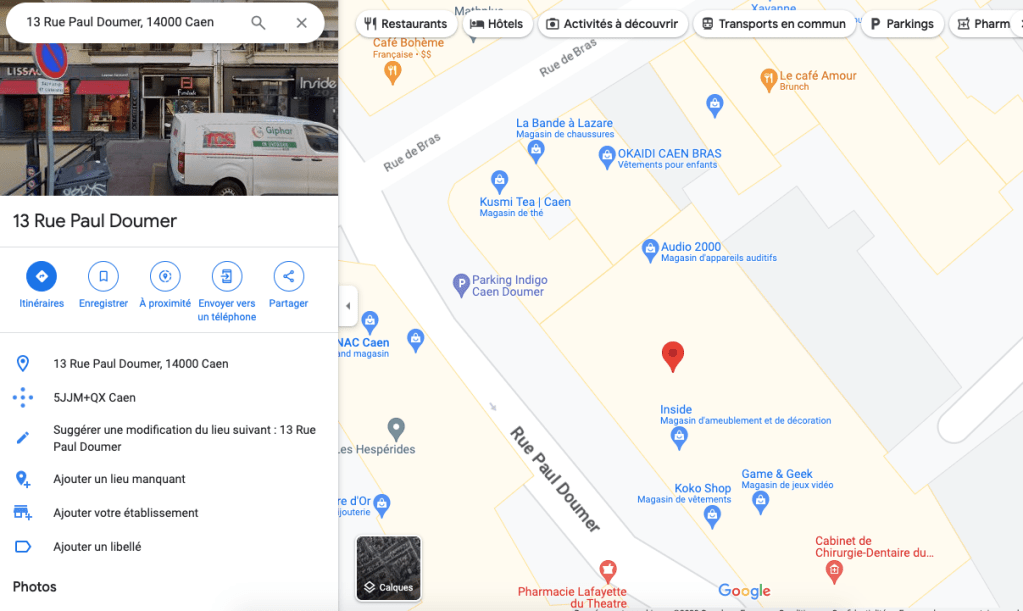Clear the search with the X icon
This screenshot has height=611, width=1023.
pyautogui.click(x=301, y=23)
